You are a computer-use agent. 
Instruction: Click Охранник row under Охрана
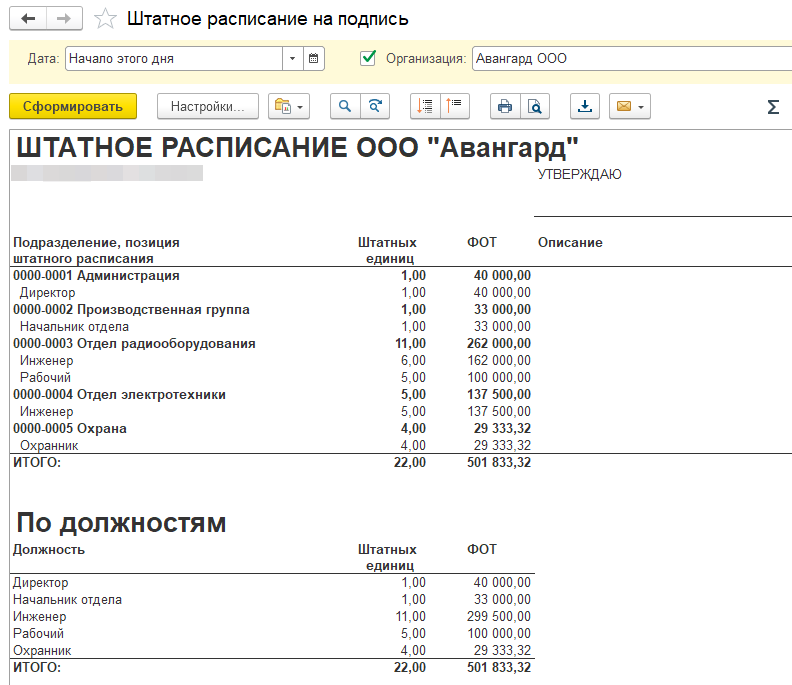click(49, 446)
